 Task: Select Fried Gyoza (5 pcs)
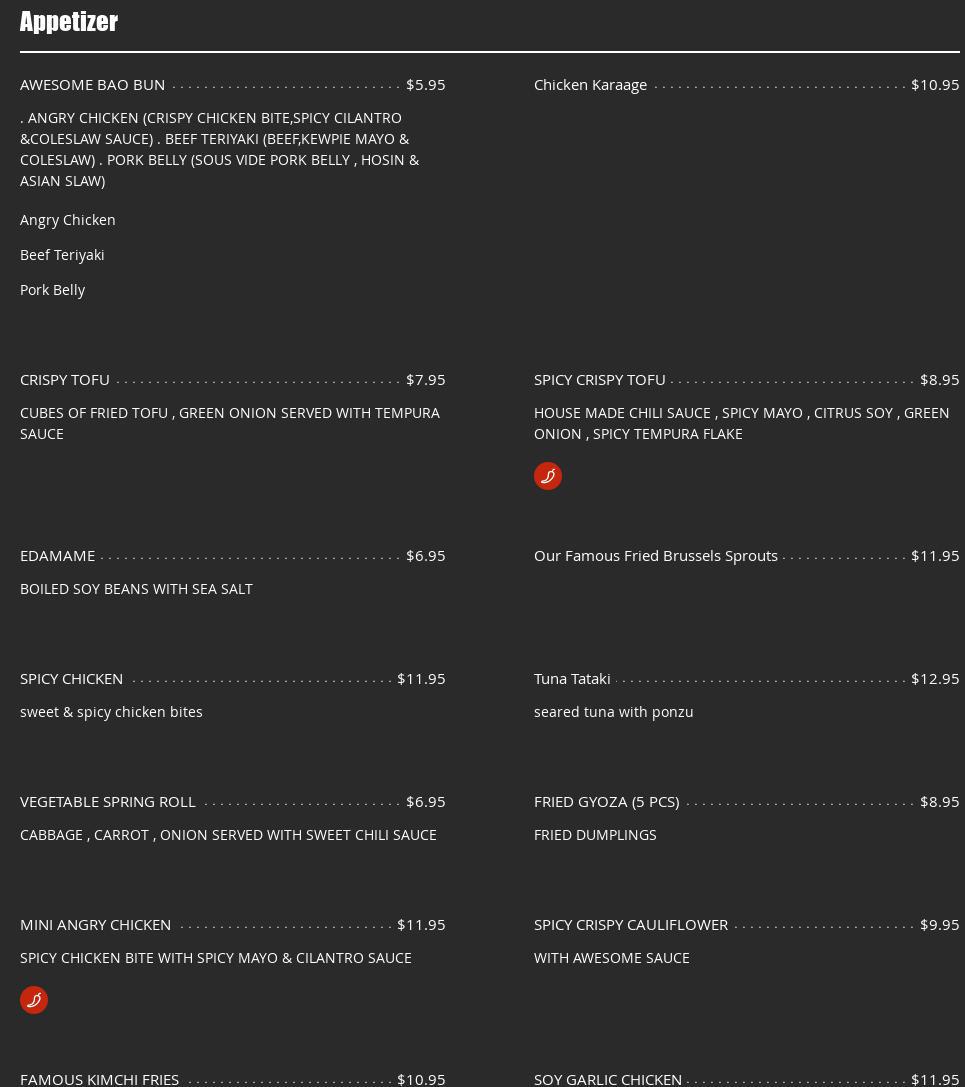606,802
